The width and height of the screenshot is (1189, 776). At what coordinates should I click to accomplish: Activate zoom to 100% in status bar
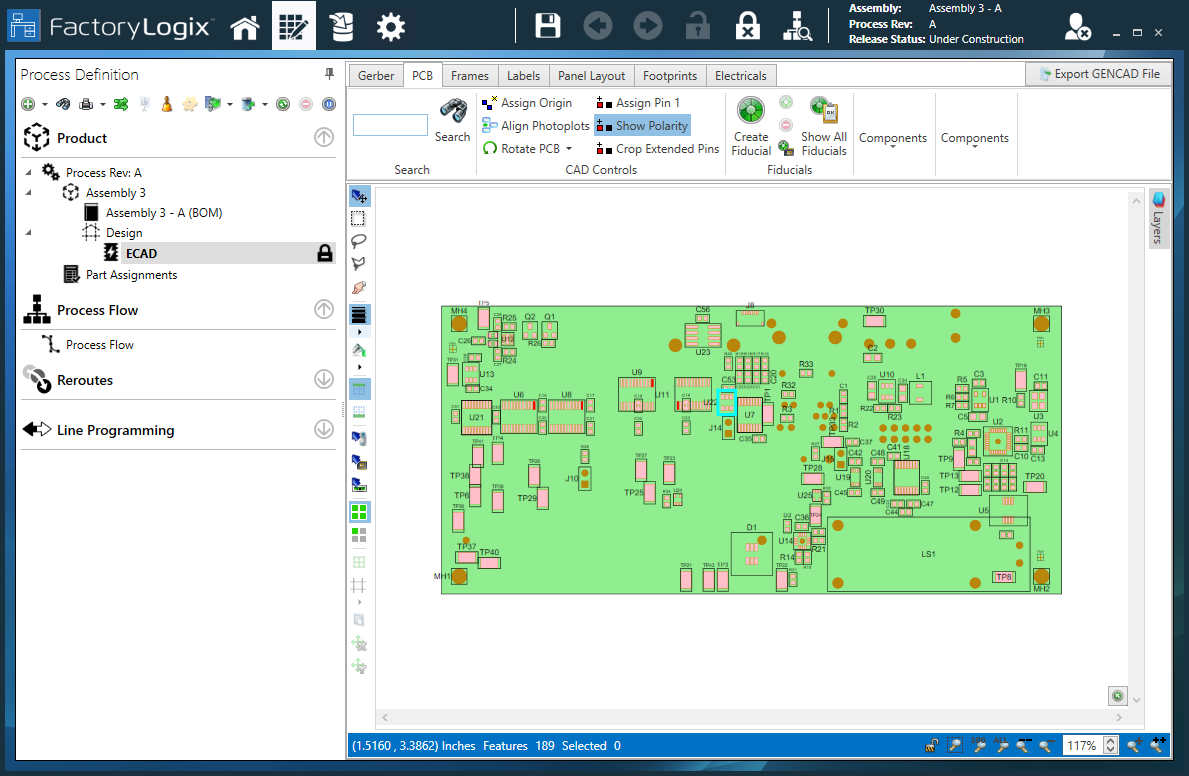tap(980, 745)
